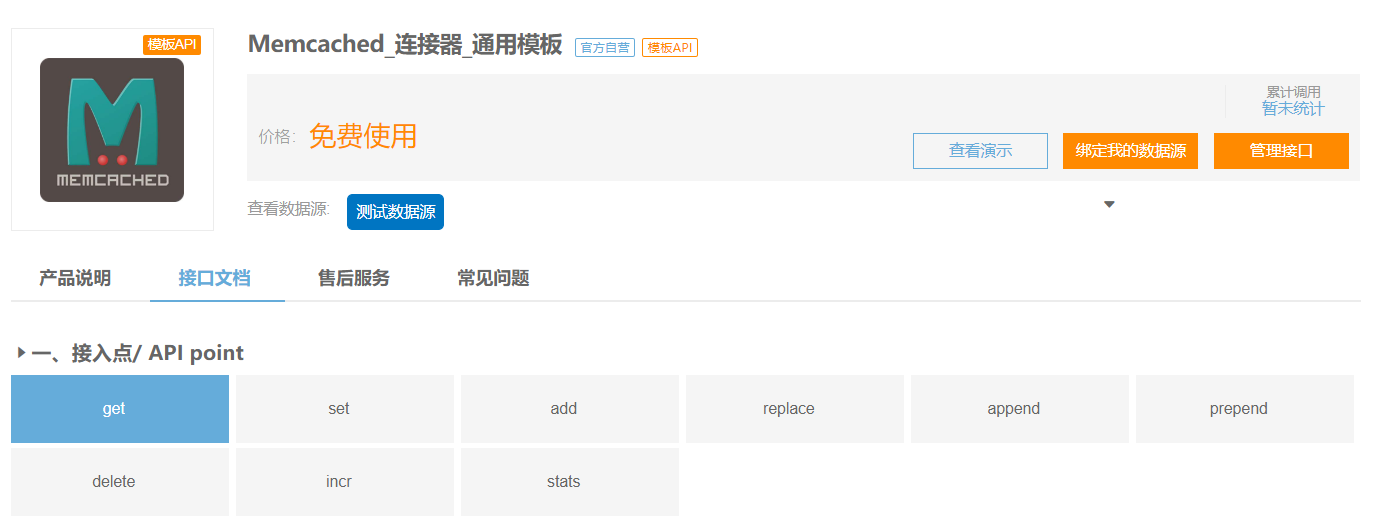Select 测试数据源 data source button
This screenshot has width=1377, height=527.
[395, 212]
